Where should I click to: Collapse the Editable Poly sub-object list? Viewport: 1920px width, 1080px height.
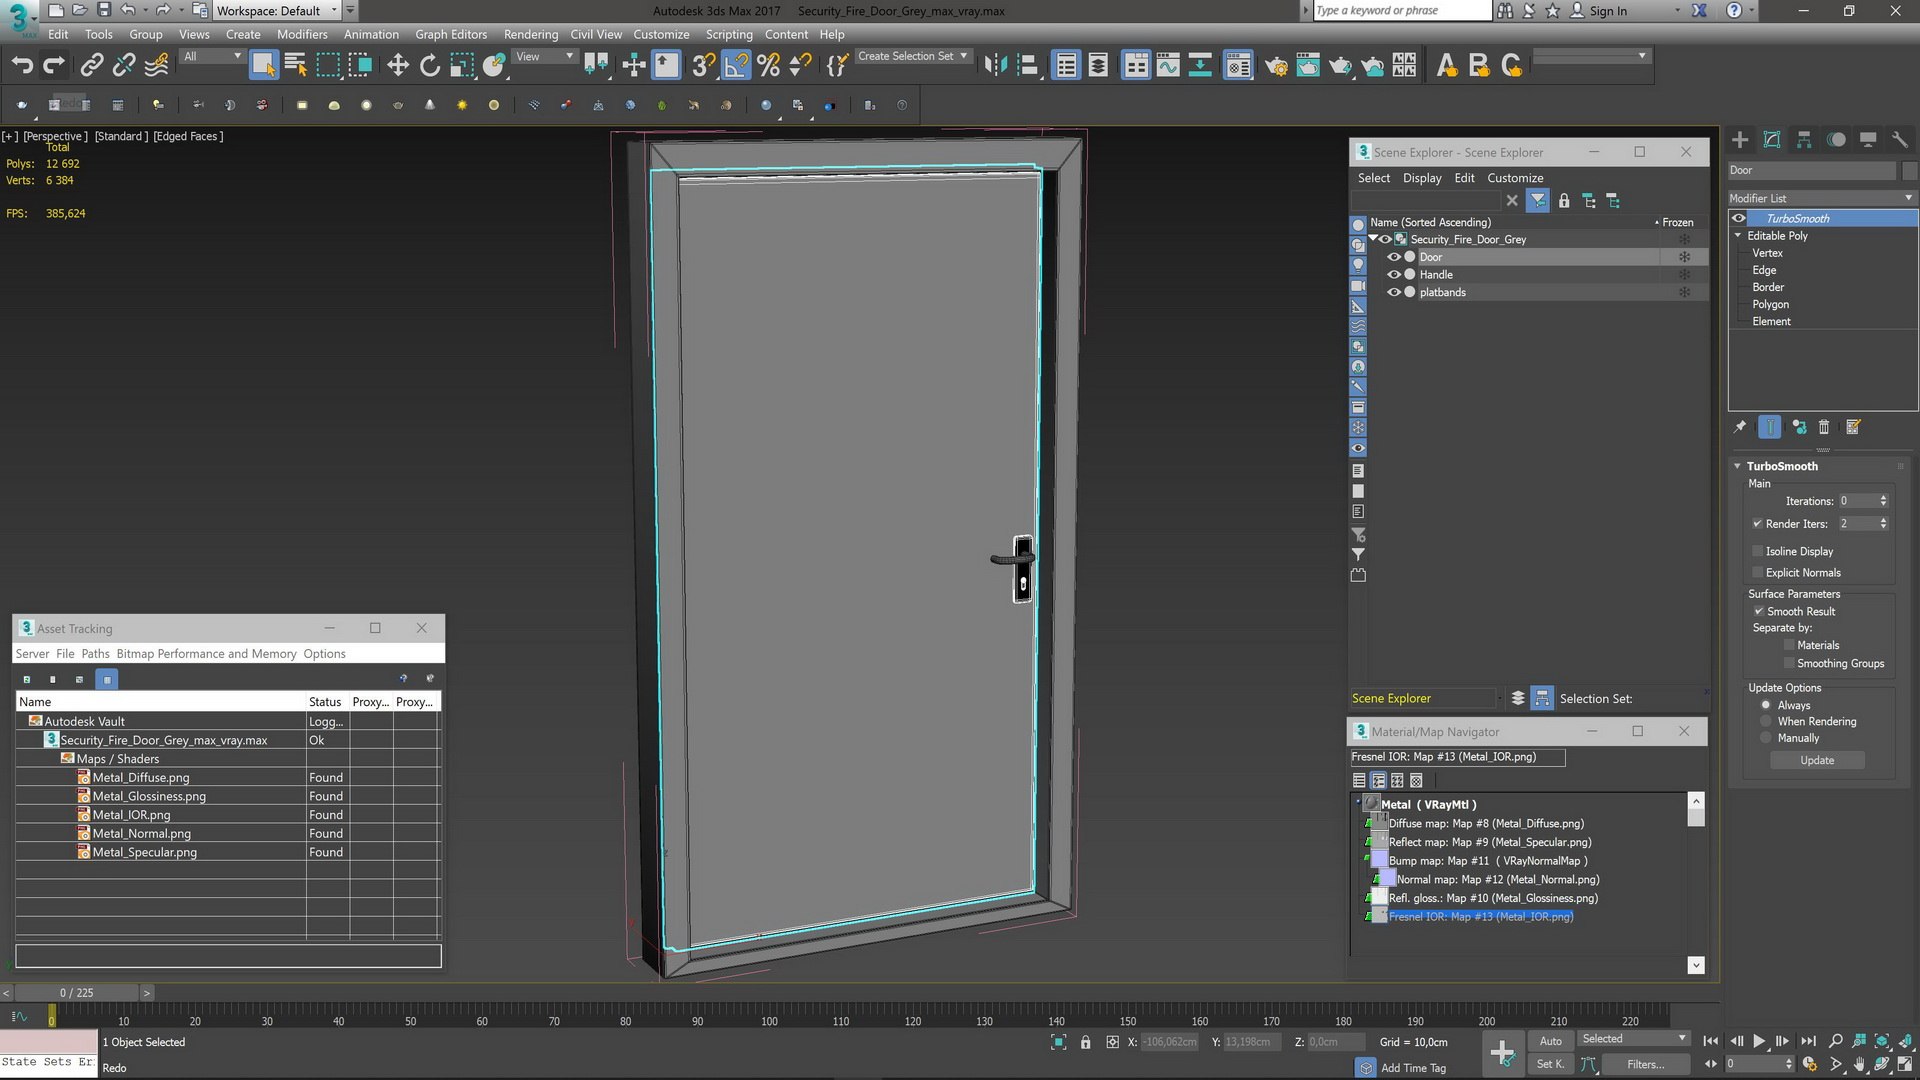point(1738,236)
